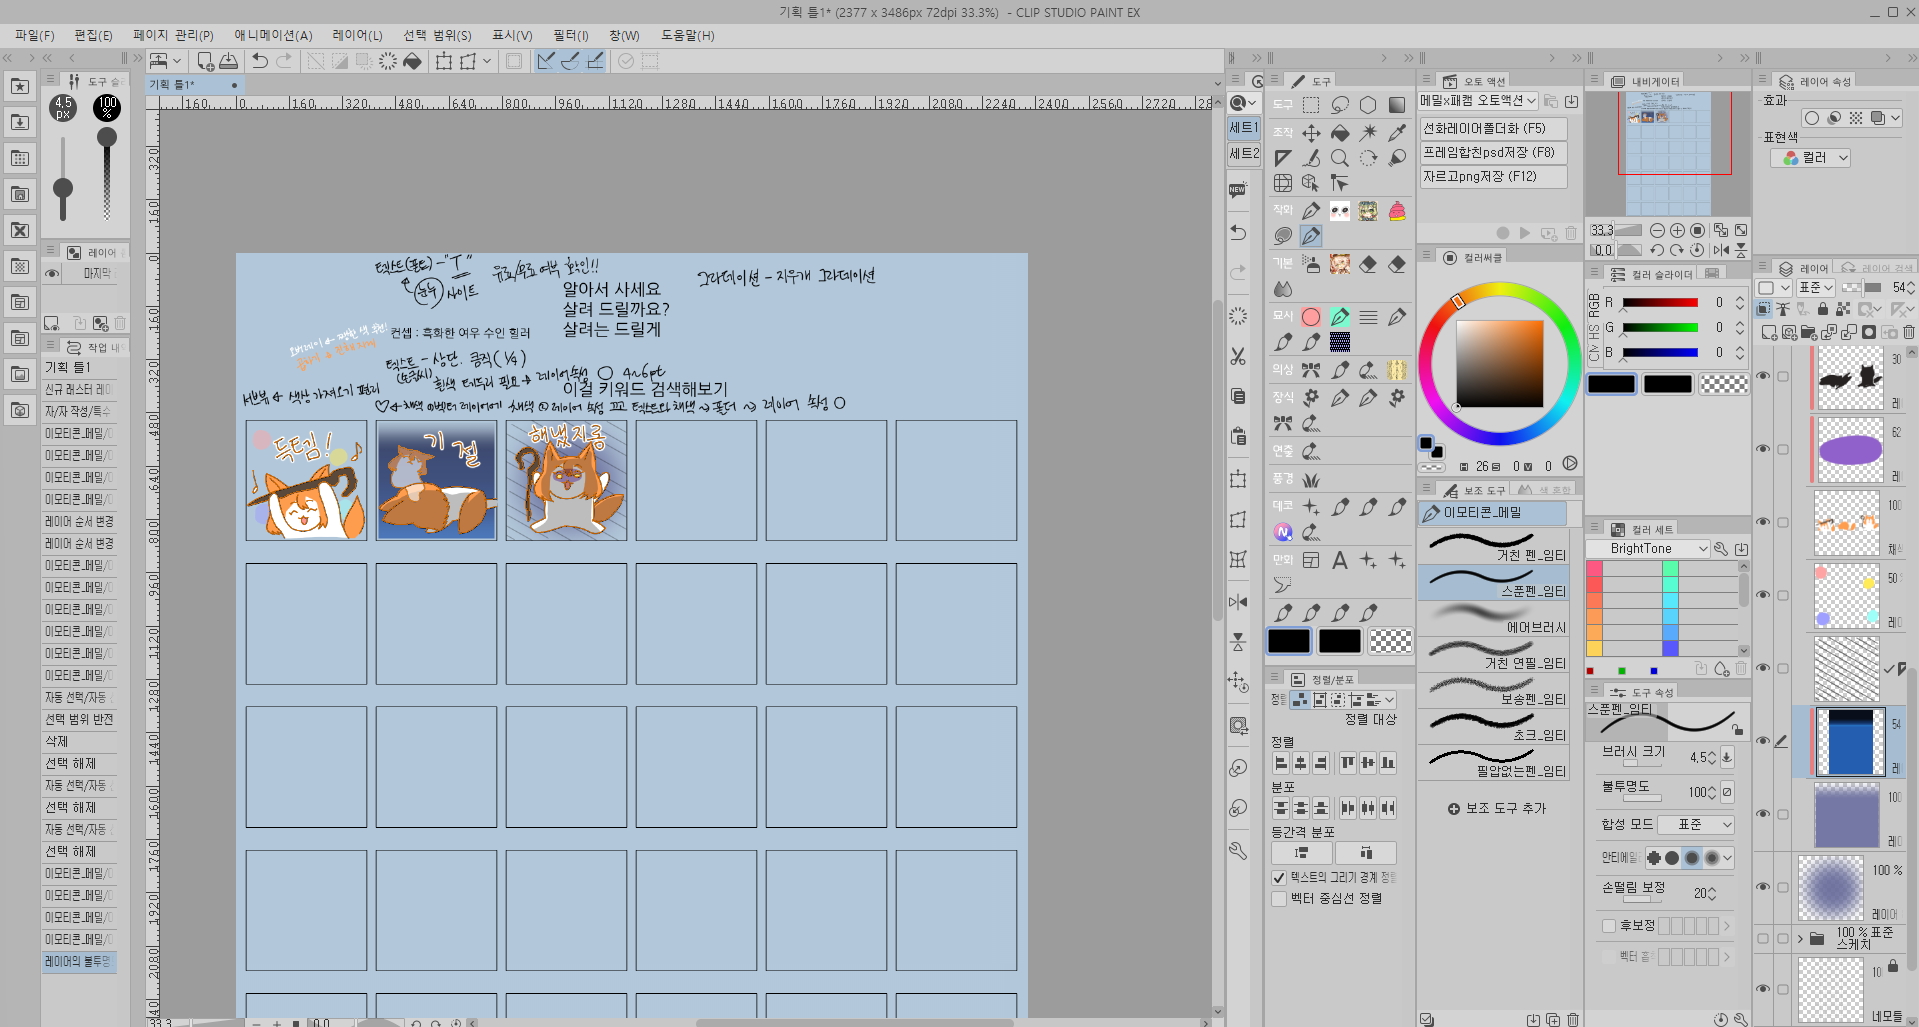This screenshot has height=1027, width=1919.
Task: Open 메밀x패캠 오토액션 set dropdown
Action: click(x=1478, y=101)
